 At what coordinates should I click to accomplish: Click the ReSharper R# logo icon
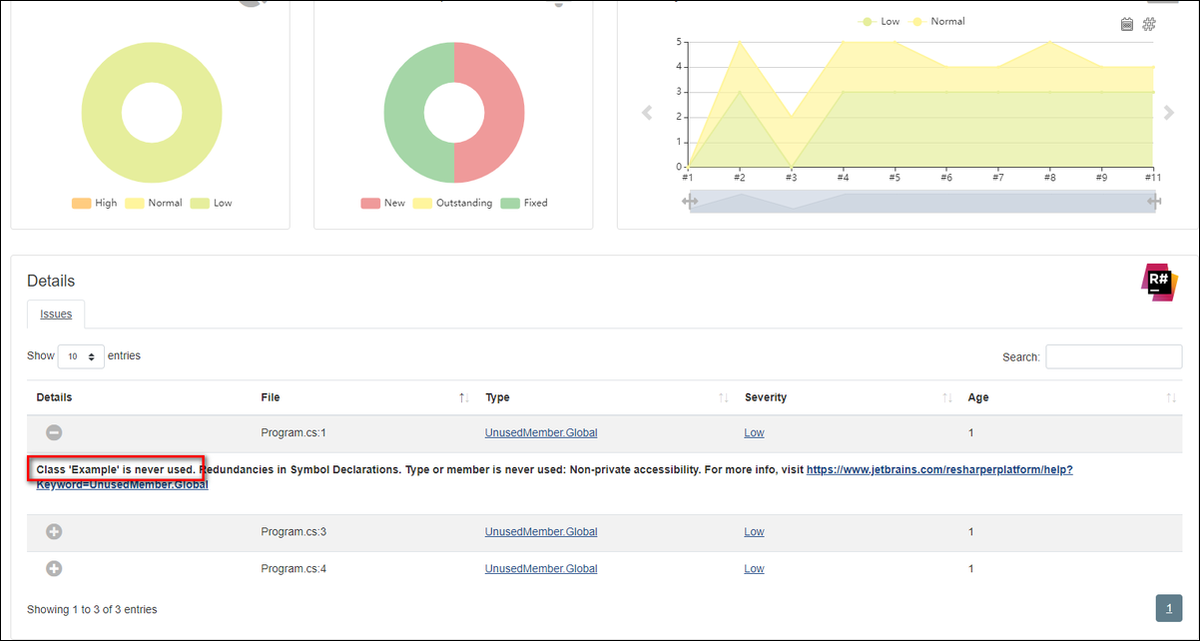coord(1158,283)
